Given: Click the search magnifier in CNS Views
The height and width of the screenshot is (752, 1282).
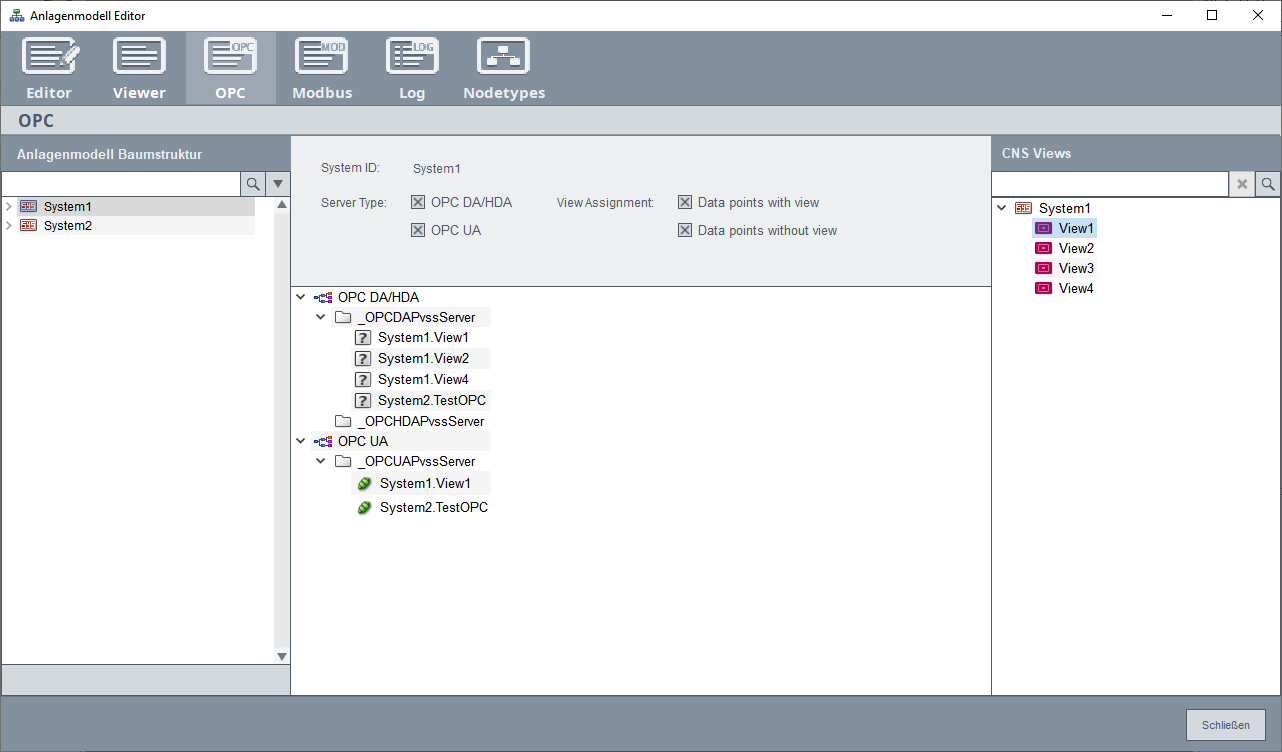Looking at the screenshot, I should tap(1267, 184).
